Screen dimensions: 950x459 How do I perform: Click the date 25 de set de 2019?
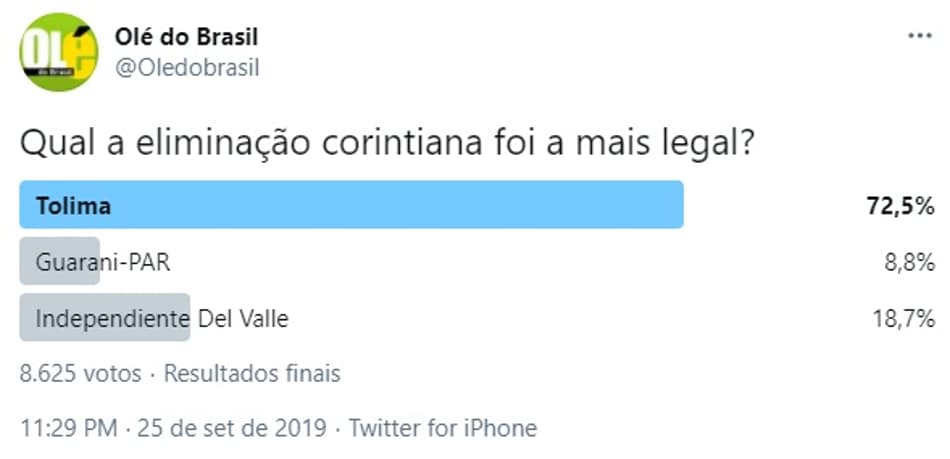pos(232,428)
